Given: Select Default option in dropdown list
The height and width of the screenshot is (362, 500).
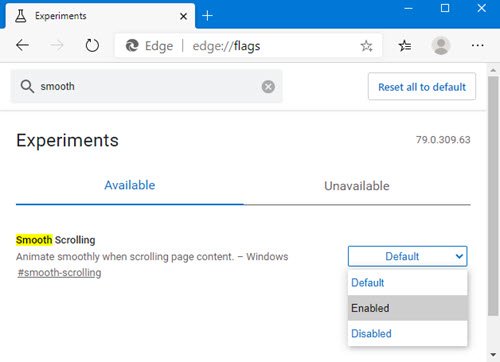Looking at the screenshot, I should pos(408,282).
